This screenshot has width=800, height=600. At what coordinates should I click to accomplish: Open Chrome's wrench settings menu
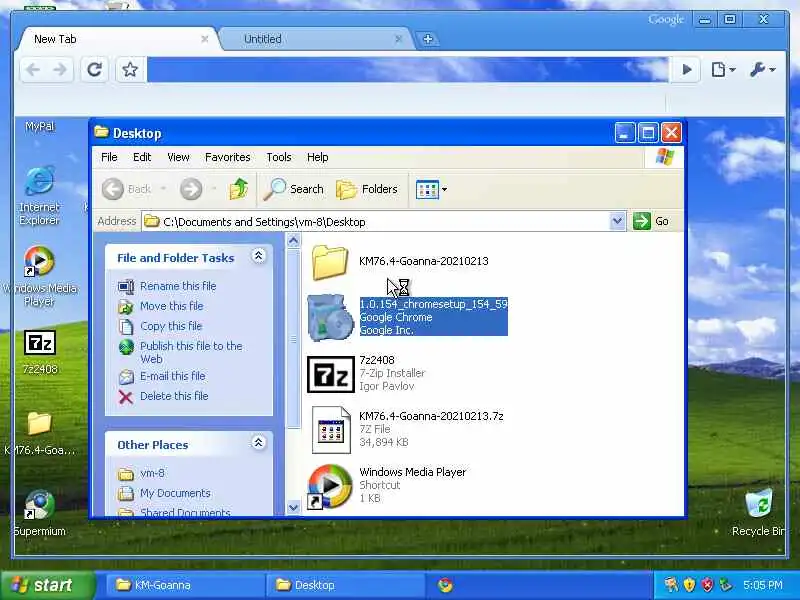point(762,69)
